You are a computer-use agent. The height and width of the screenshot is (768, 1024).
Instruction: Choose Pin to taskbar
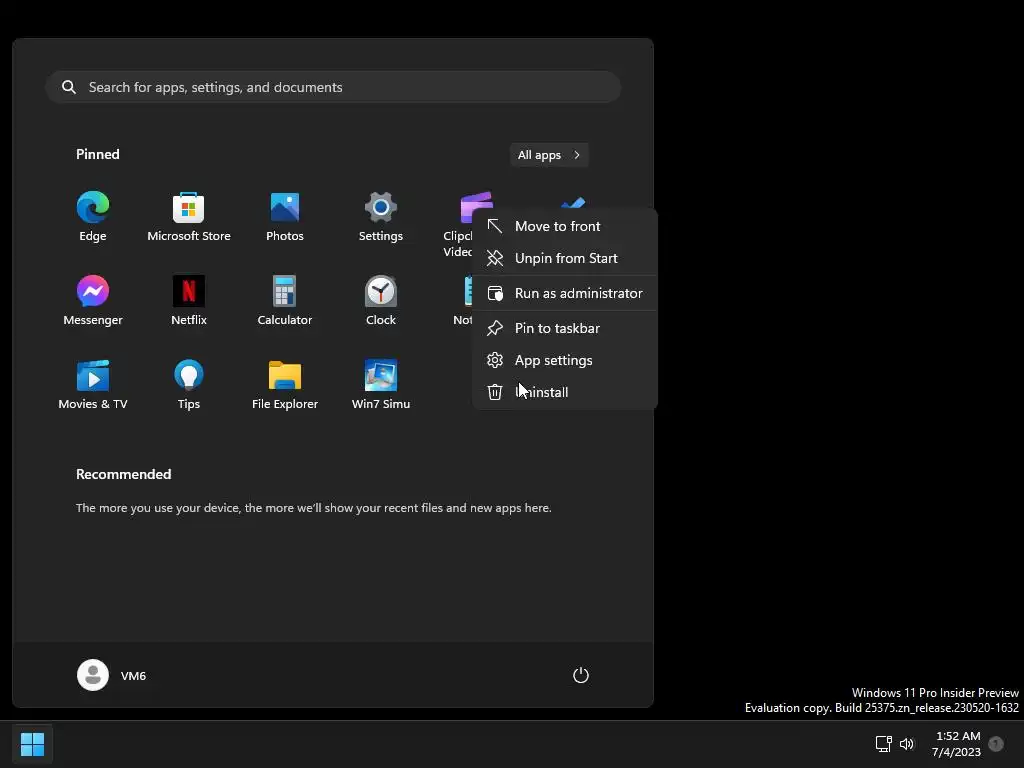coord(565,328)
